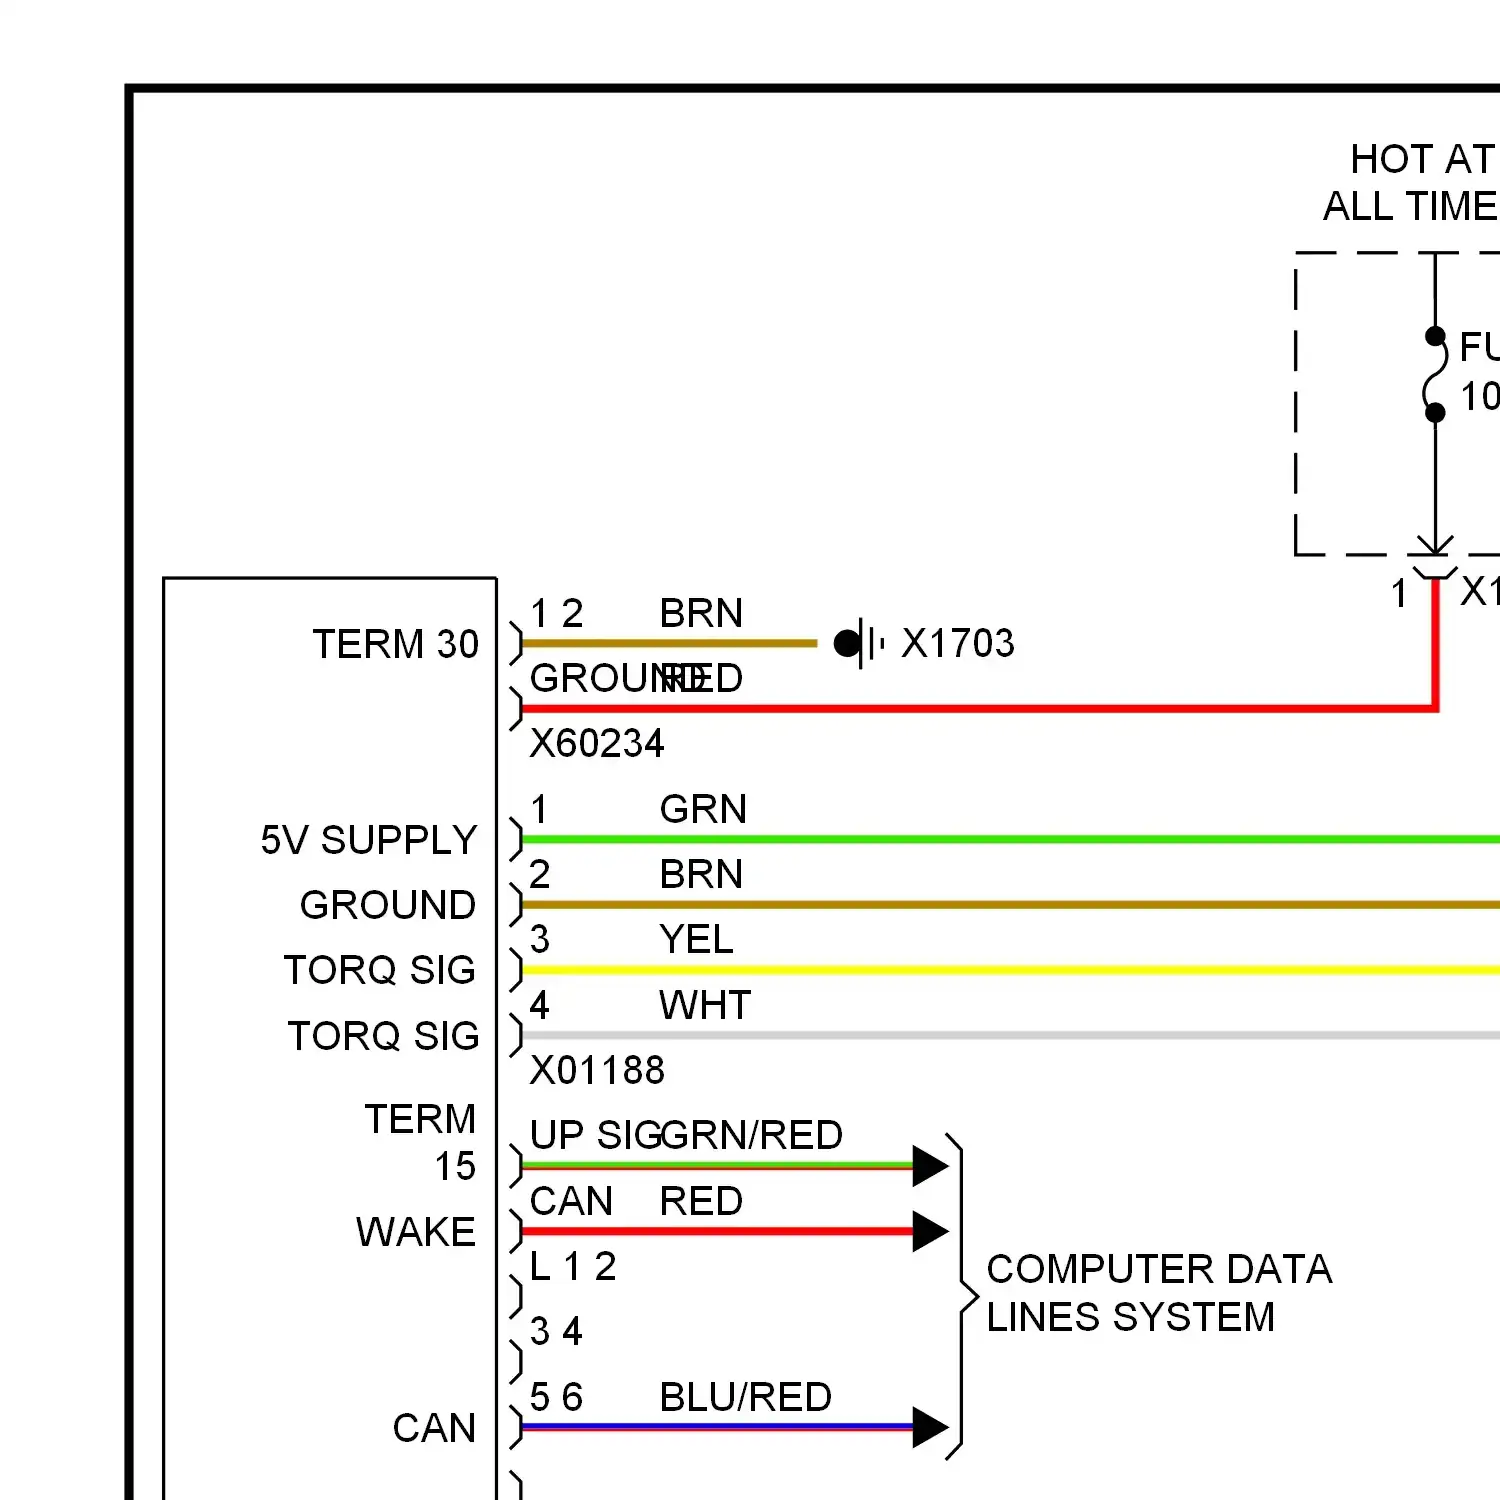Click the YEL wire color label
The width and height of the screenshot is (1500, 1500).
(x=696, y=939)
